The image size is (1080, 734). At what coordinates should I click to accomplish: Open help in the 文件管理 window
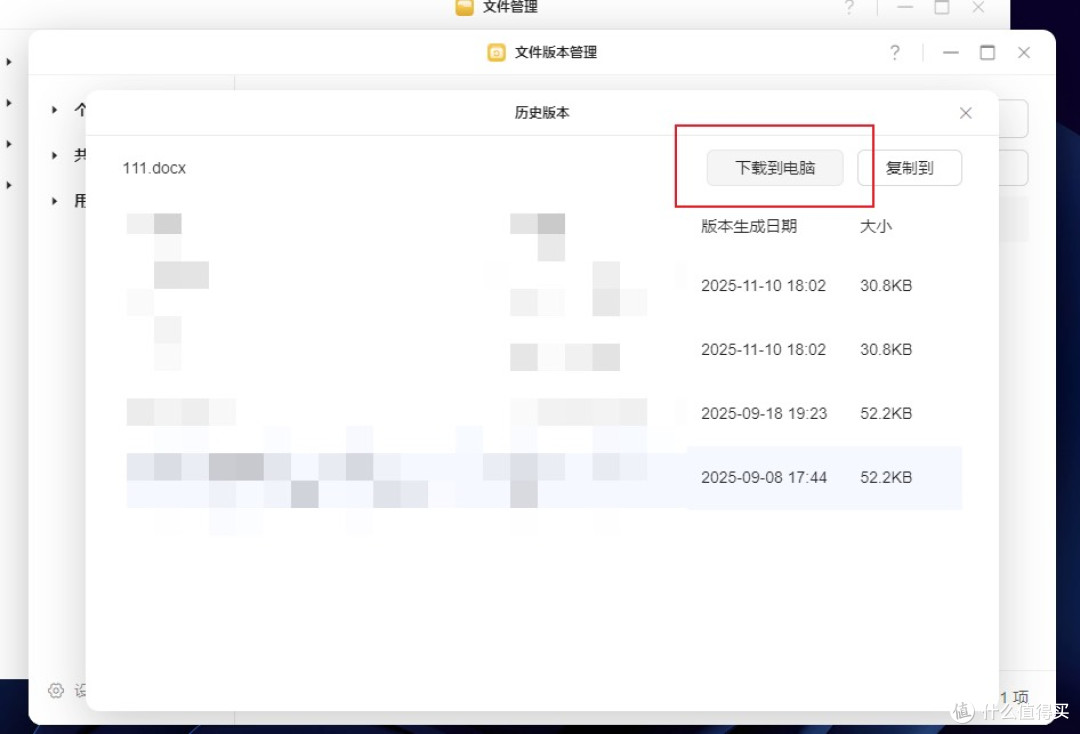click(849, 8)
